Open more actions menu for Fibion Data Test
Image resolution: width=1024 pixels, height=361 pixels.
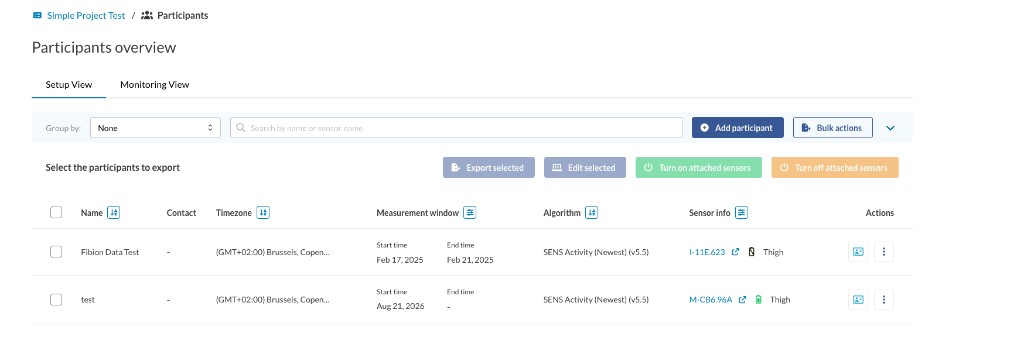pyautogui.click(x=884, y=252)
